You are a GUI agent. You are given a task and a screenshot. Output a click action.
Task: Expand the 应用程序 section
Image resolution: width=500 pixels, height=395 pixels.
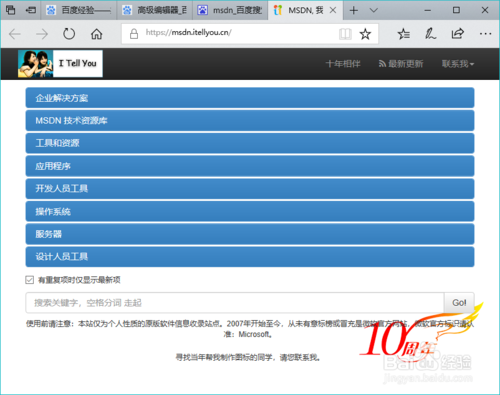pyautogui.click(x=250, y=166)
